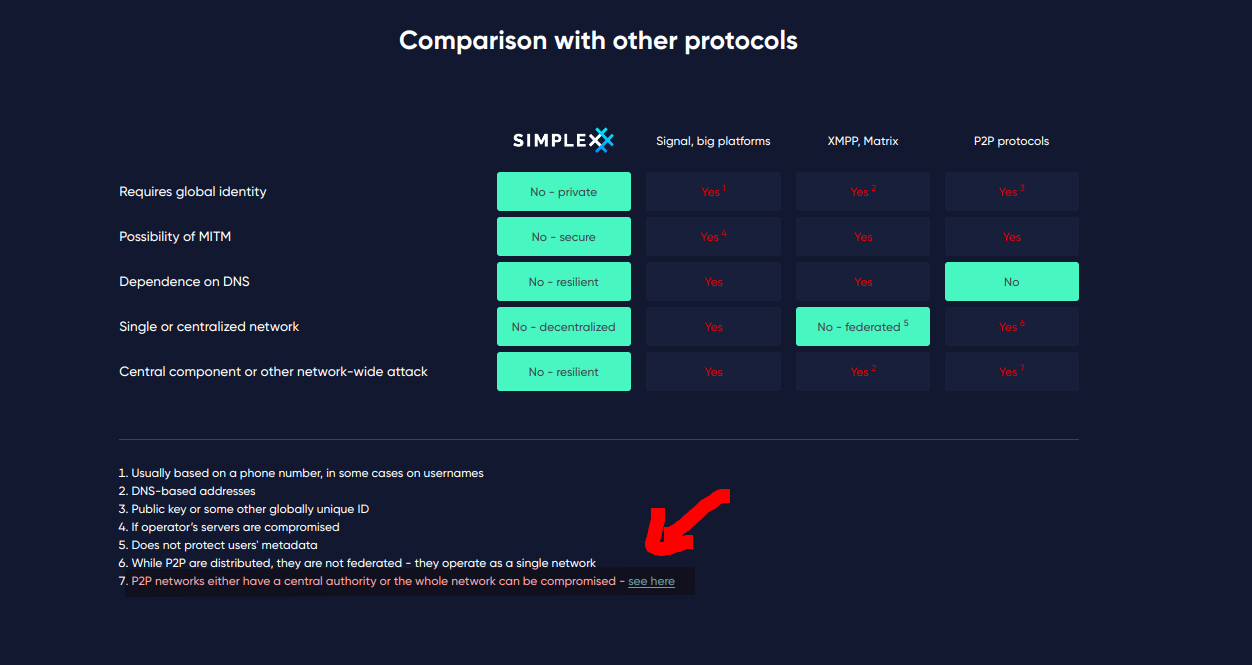Click the "Yes 4" cell in the Signal column
The width and height of the screenshot is (1252, 665).
coord(713,237)
